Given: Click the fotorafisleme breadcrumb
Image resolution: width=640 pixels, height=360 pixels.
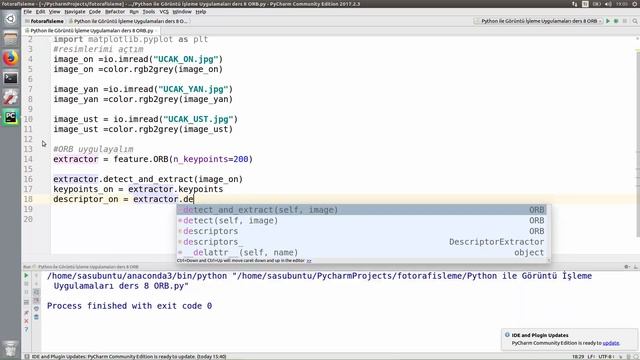Looking at the screenshot, I should pos(44,21).
